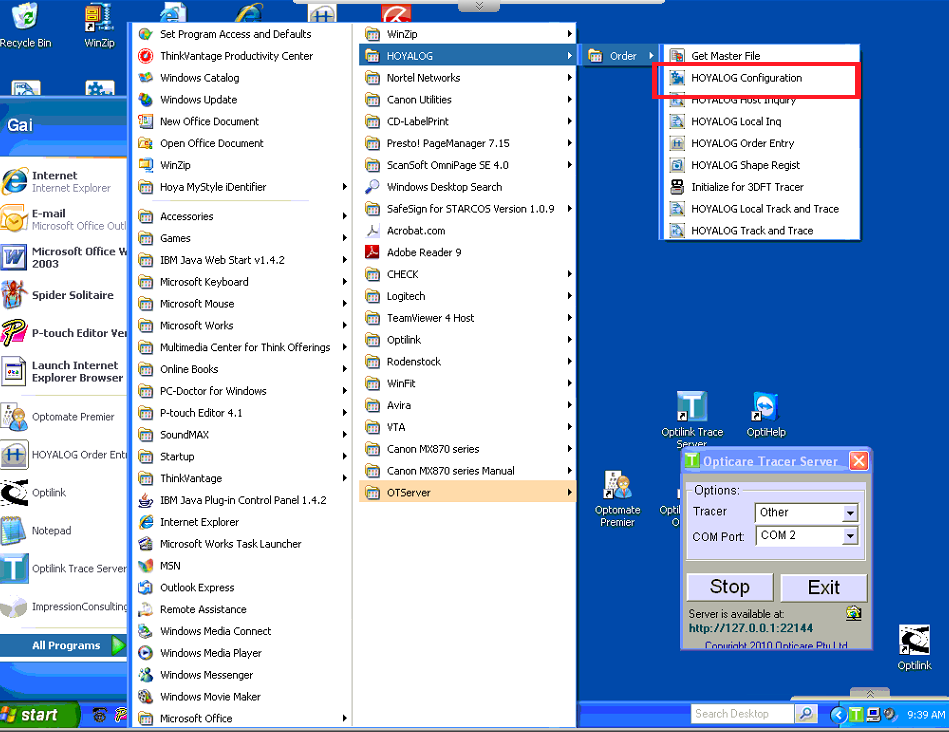Click the Adobe Reader 9 icon
The width and height of the screenshot is (949, 732).
point(372,252)
